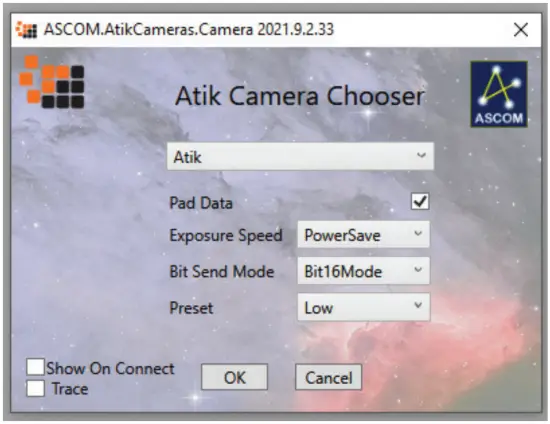550x424 pixels.
Task: Click the arrow beside Low preset
Action: 418,305
